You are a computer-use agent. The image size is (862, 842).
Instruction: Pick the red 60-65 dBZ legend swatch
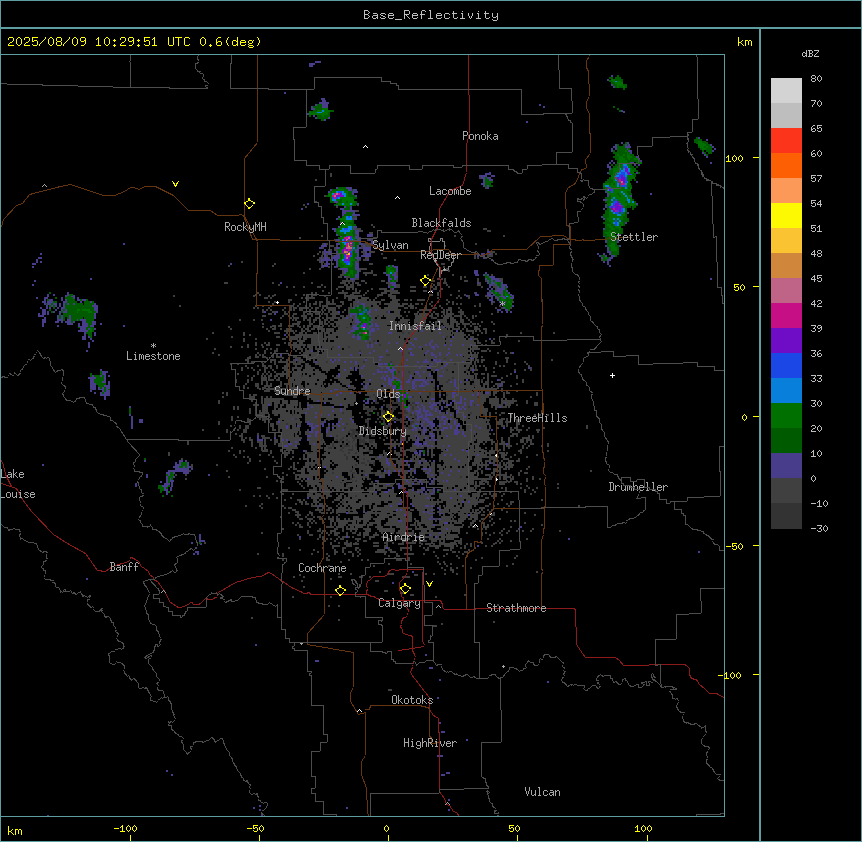pyautogui.click(x=786, y=141)
